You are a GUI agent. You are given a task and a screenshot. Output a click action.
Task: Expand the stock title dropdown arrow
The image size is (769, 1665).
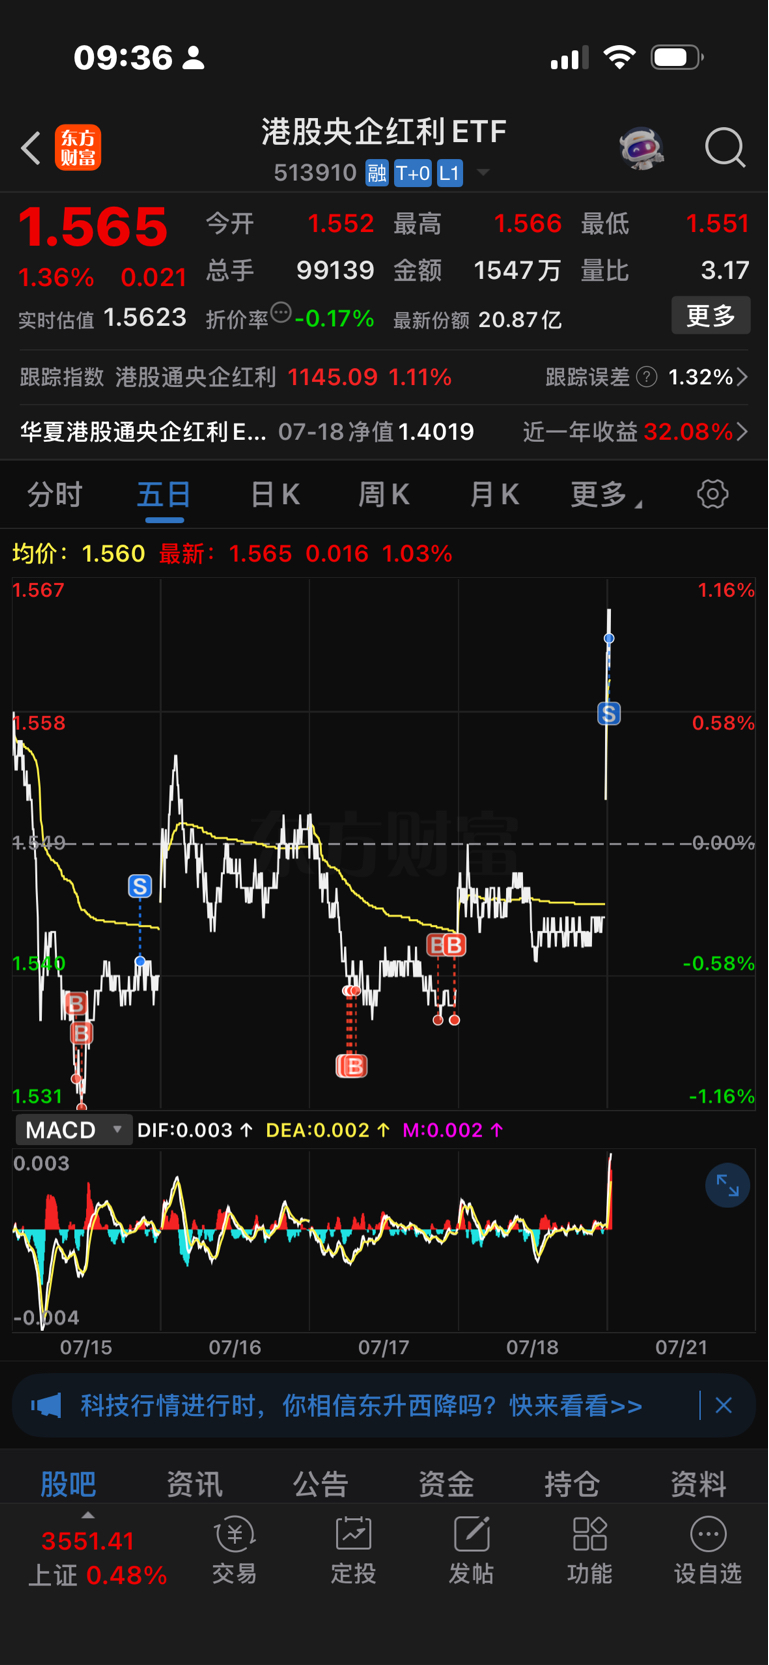(483, 173)
